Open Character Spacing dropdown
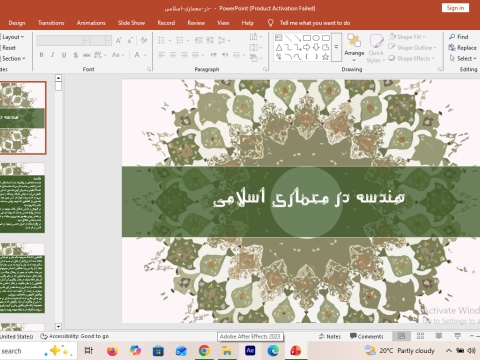Image resolution: width=480 pixels, height=360 pixels. pyautogui.click(x=100, y=55)
